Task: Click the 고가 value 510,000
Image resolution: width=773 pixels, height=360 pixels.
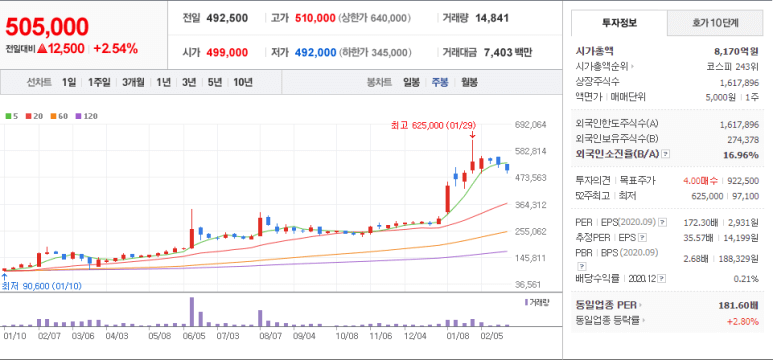Action: [315, 18]
